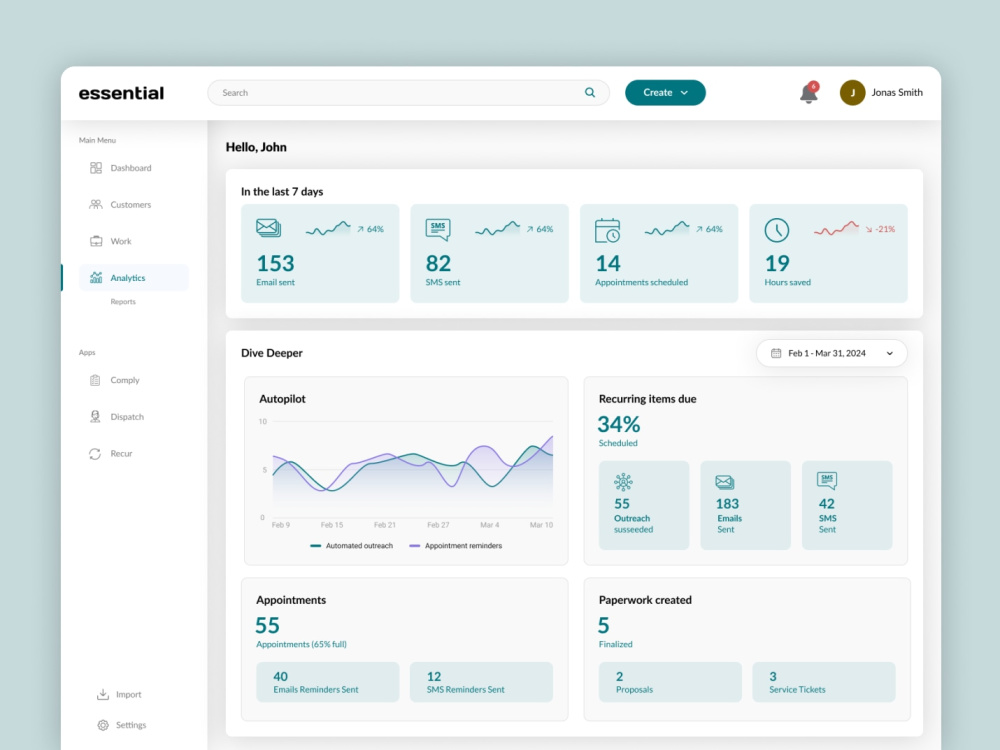This screenshot has width=1000, height=750.
Task: Click the Recur refresh icon
Action: click(95, 453)
